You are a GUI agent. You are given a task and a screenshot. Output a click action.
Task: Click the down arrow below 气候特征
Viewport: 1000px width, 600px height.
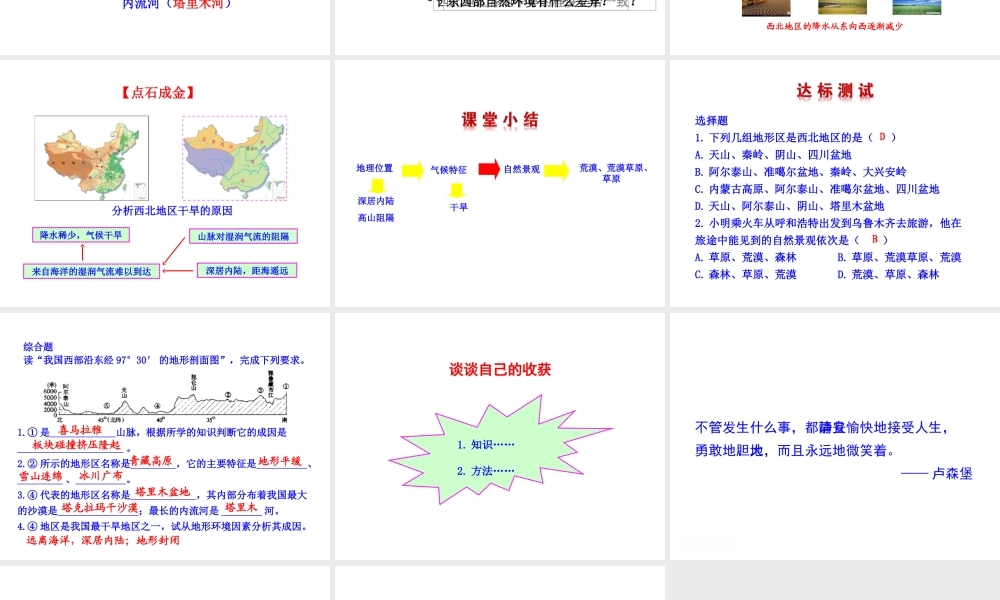(456, 191)
